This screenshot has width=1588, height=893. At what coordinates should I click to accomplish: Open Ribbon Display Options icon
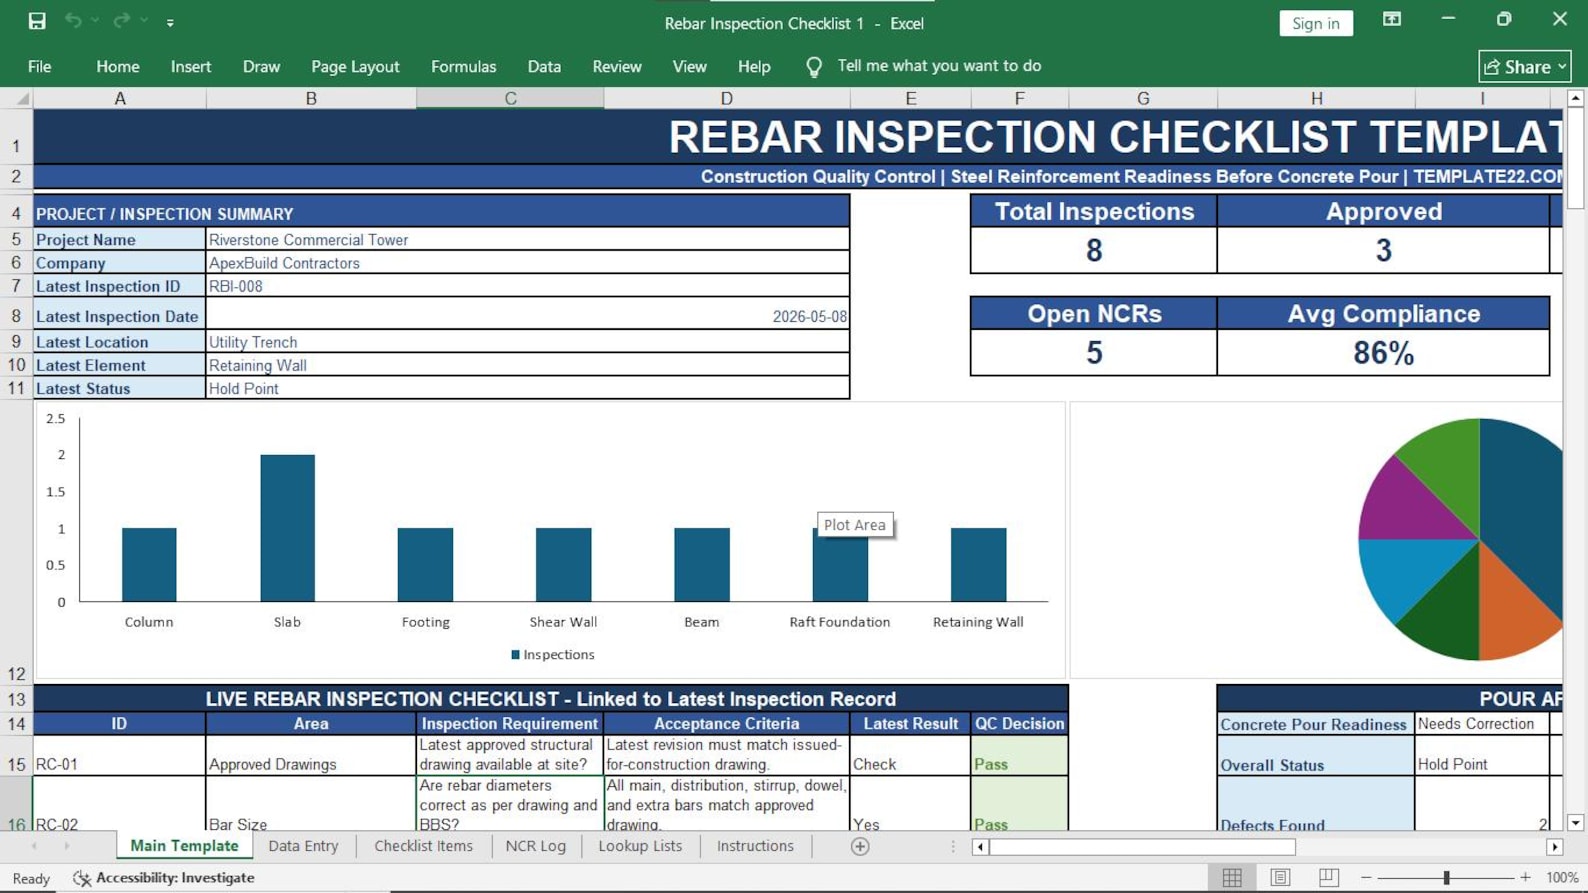pos(1391,19)
